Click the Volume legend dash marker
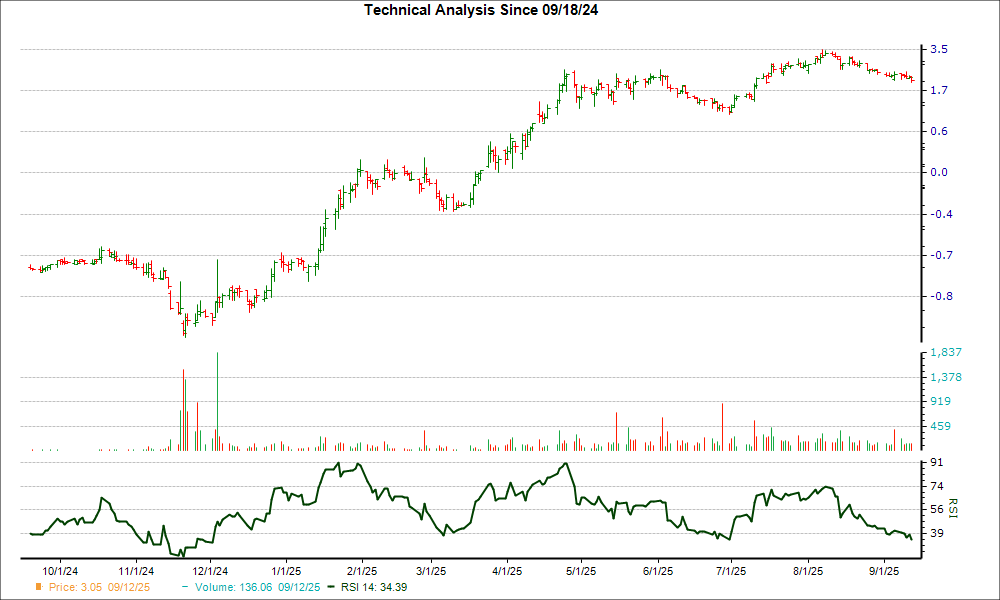Image resolution: width=1000 pixels, height=600 pixels. click(x=187, y=587)
